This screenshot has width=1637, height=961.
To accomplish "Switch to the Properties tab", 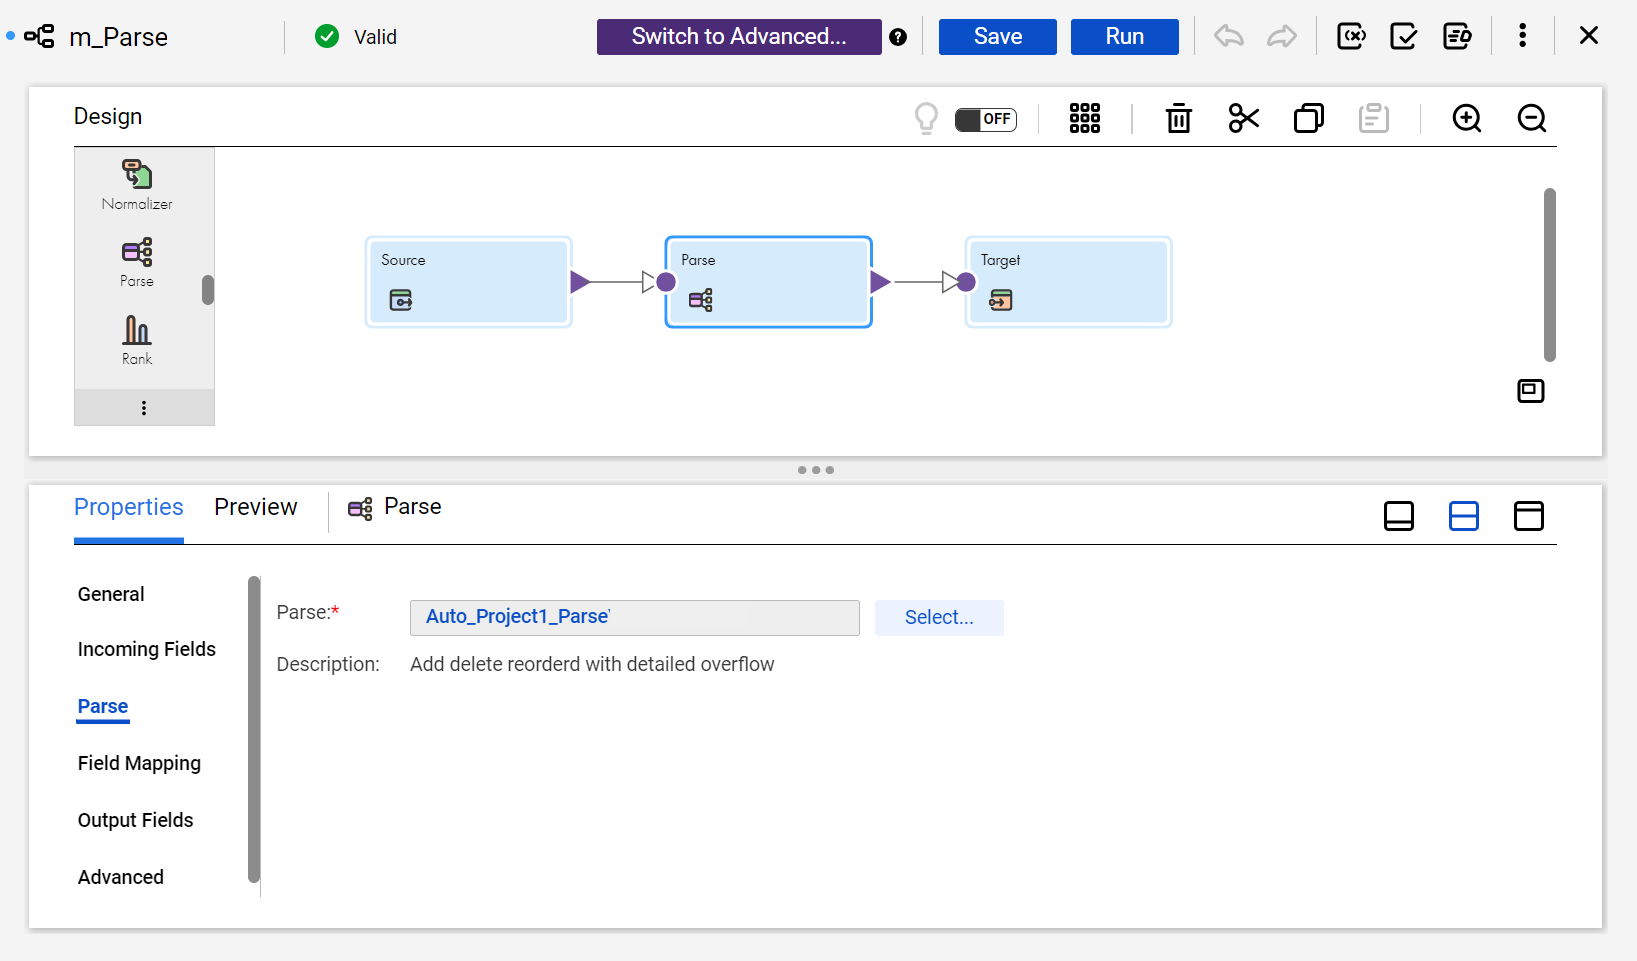I will 129,507.
